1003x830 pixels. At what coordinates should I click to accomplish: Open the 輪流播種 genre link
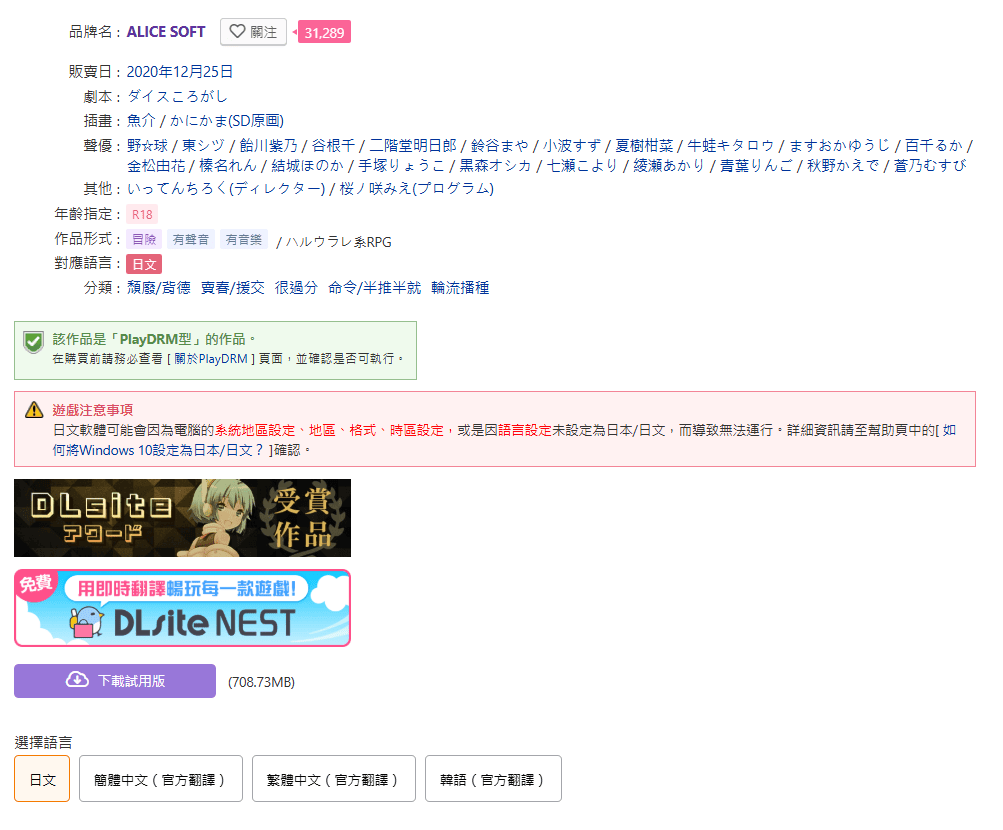point(461,288)
